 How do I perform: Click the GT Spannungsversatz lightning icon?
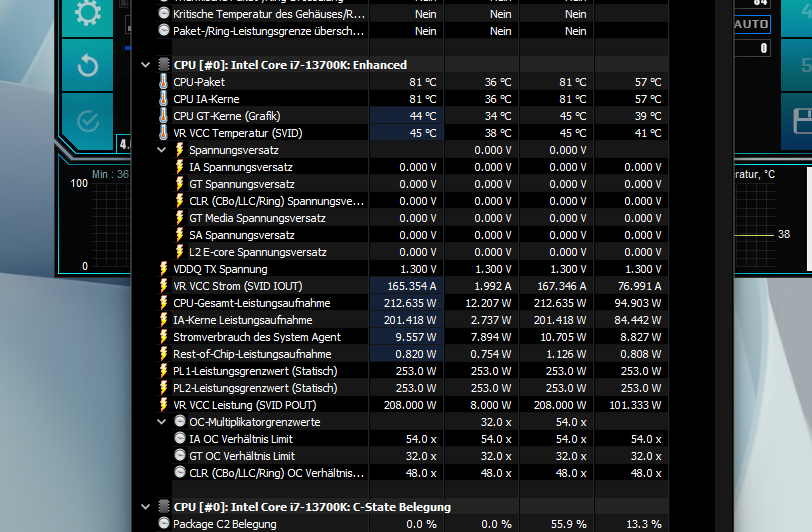click(x=179, y=184)
